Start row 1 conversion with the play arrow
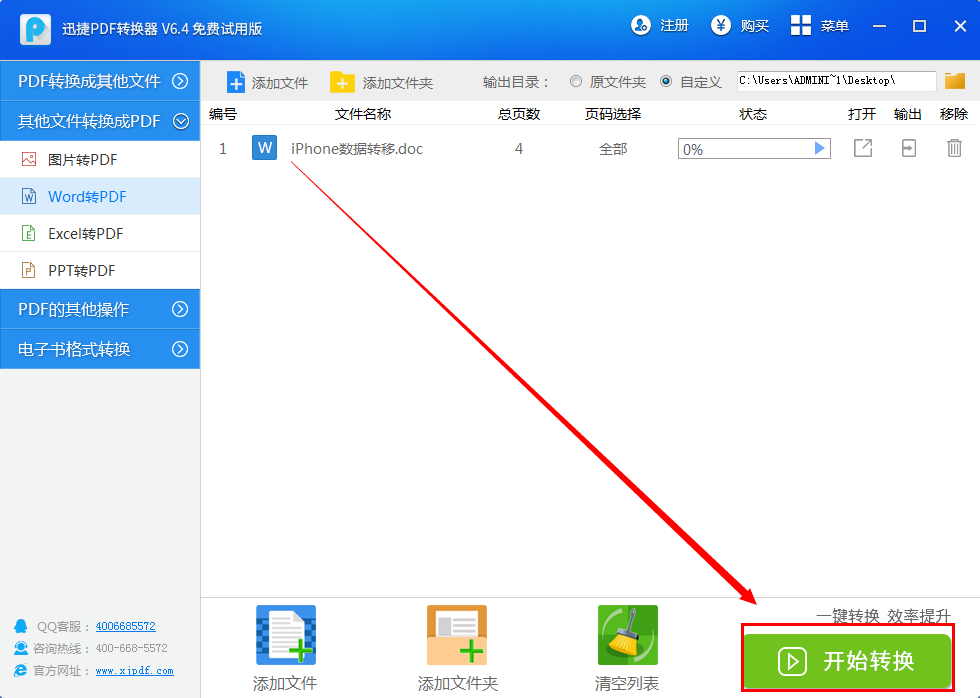This screenshot has width=980, height=698. [819, 149]
